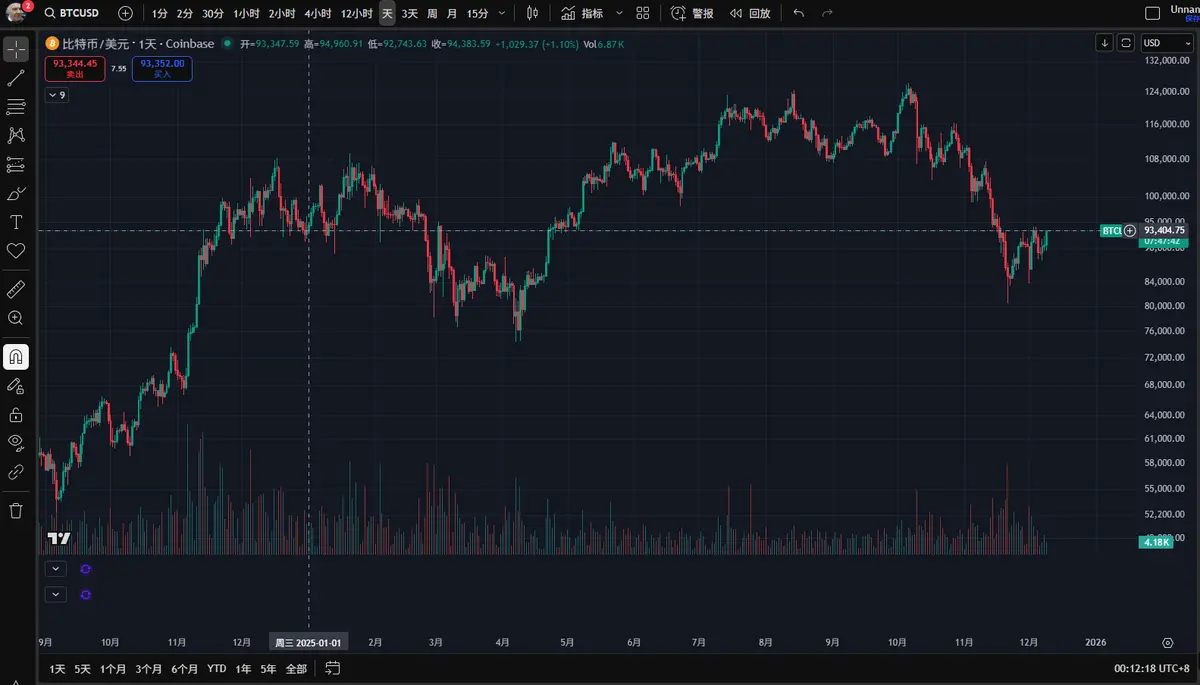
Task: Create a 警报 alert
Action: (693, 13)
